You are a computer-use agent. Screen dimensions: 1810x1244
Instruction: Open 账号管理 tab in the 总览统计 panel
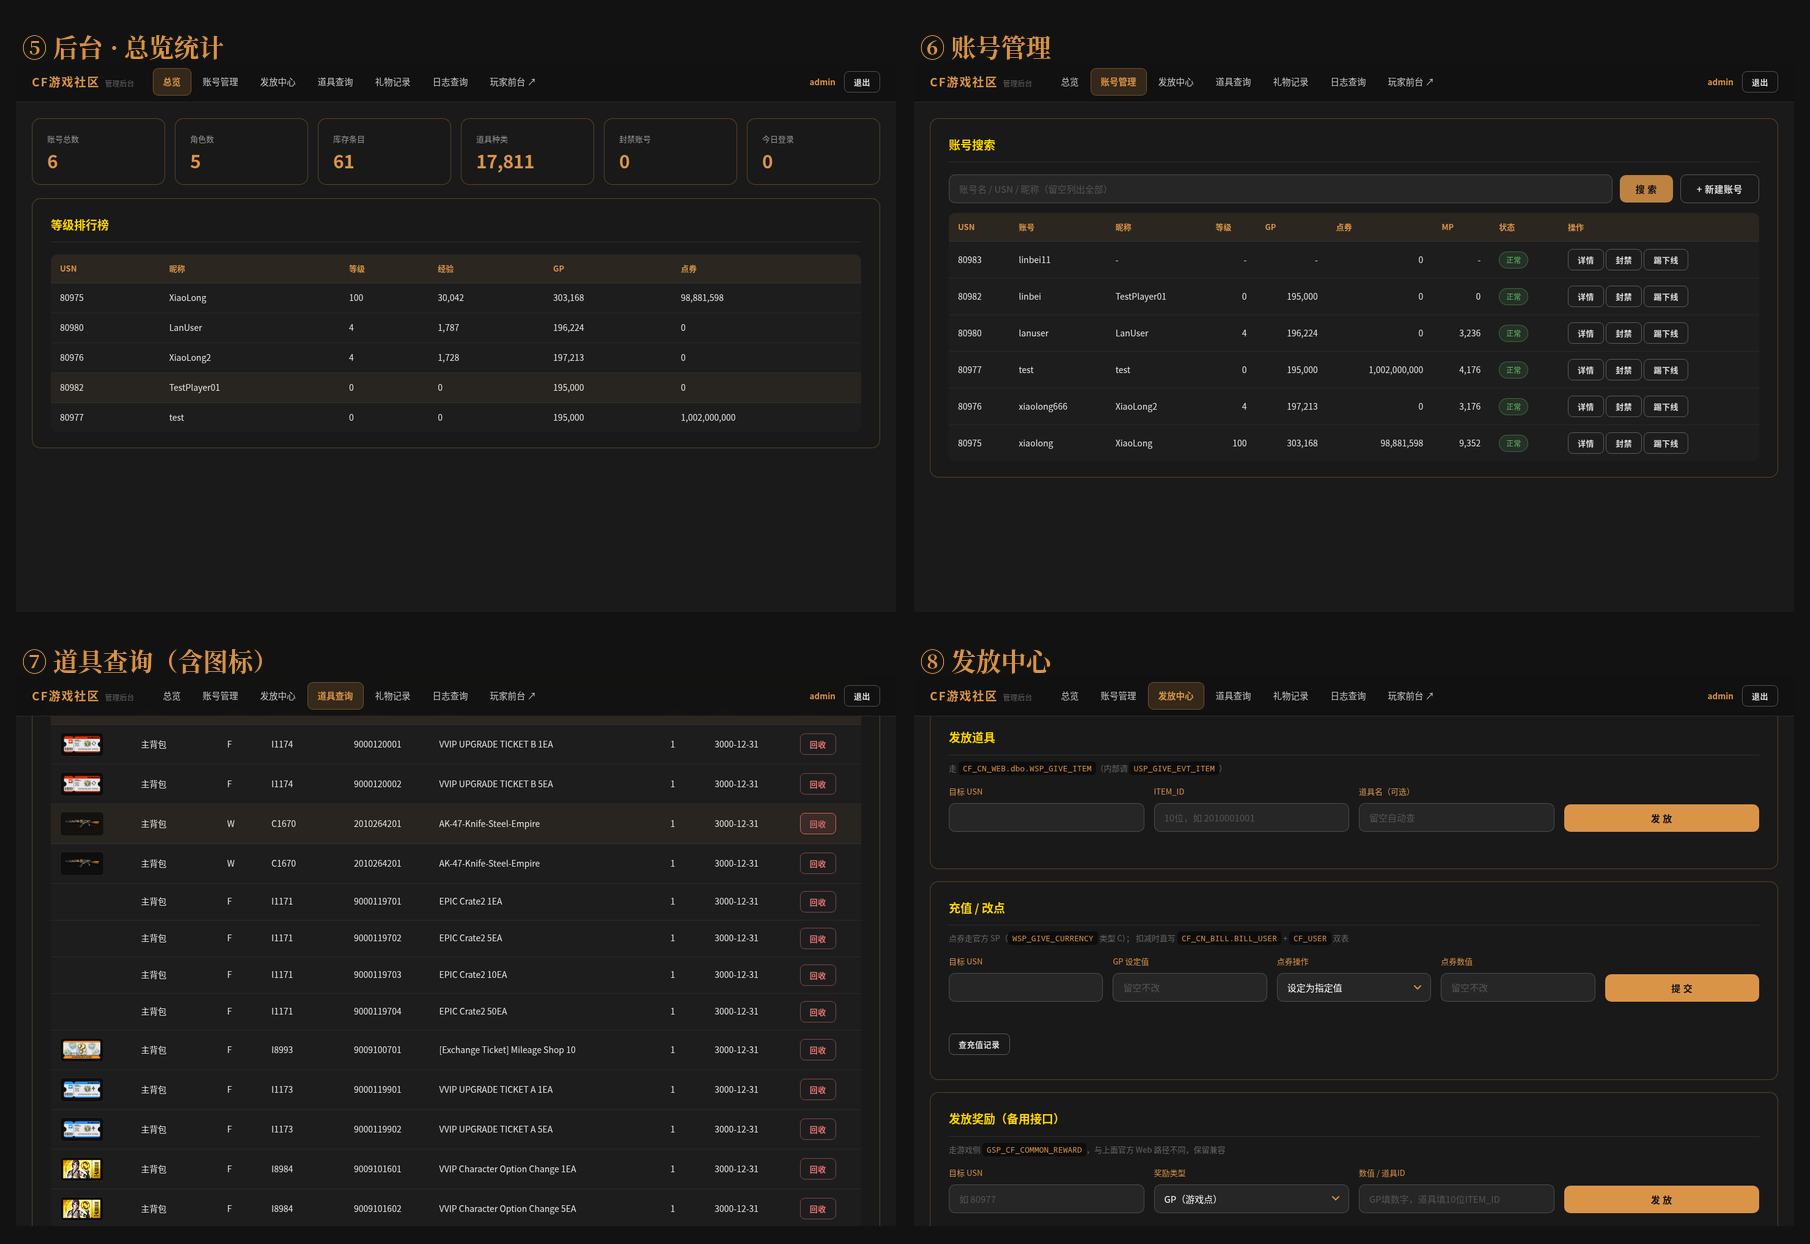point(220,82)
